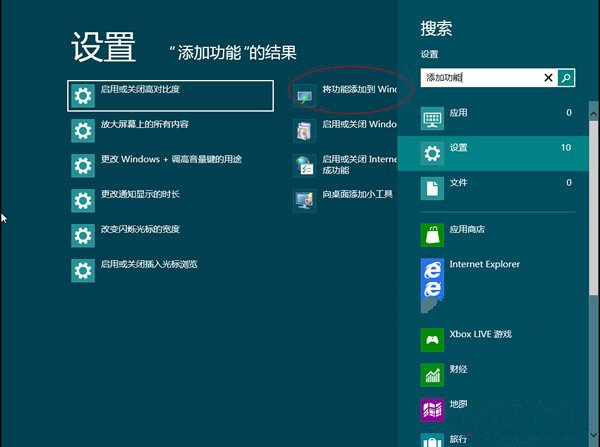600x447 pixels.
Task: Open 启用或关闭 Internet 功能 result text
Action: [359, 165]
